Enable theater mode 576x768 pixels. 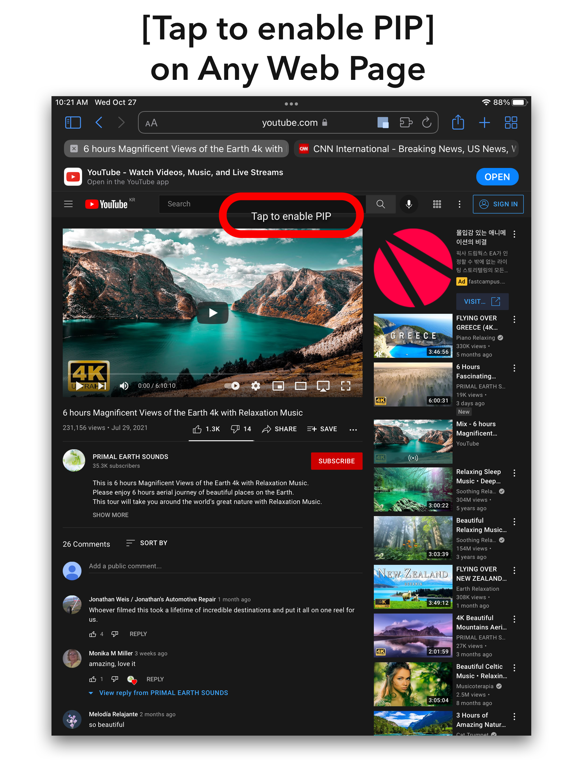tap(300, 386)
